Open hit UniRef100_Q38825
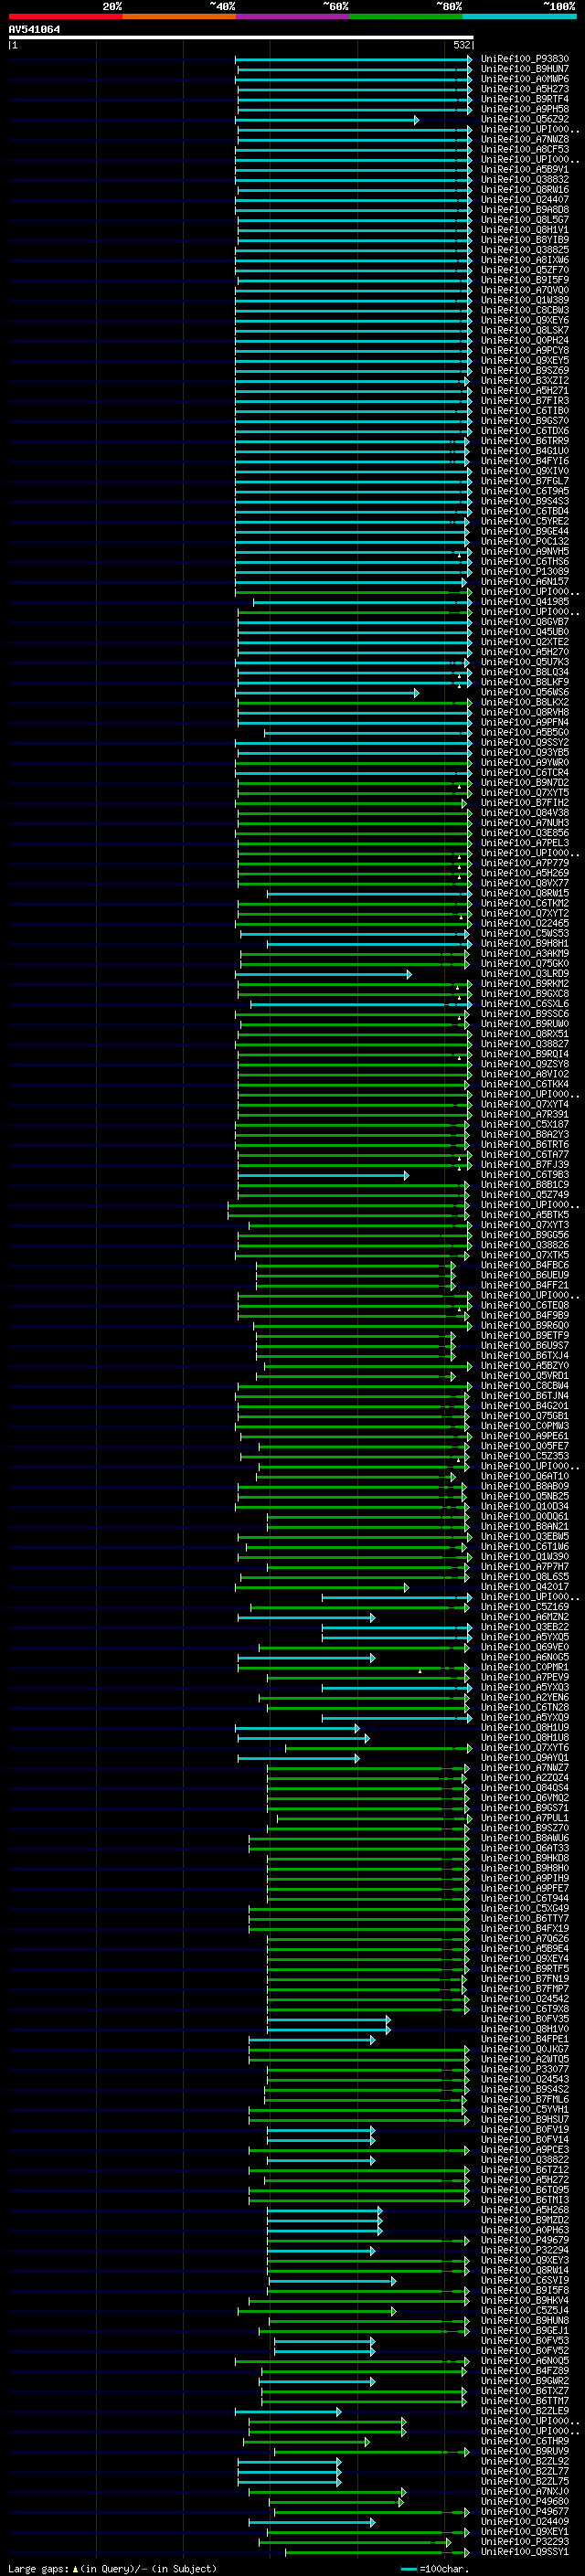585x2576 pixels. coord(525,250)
